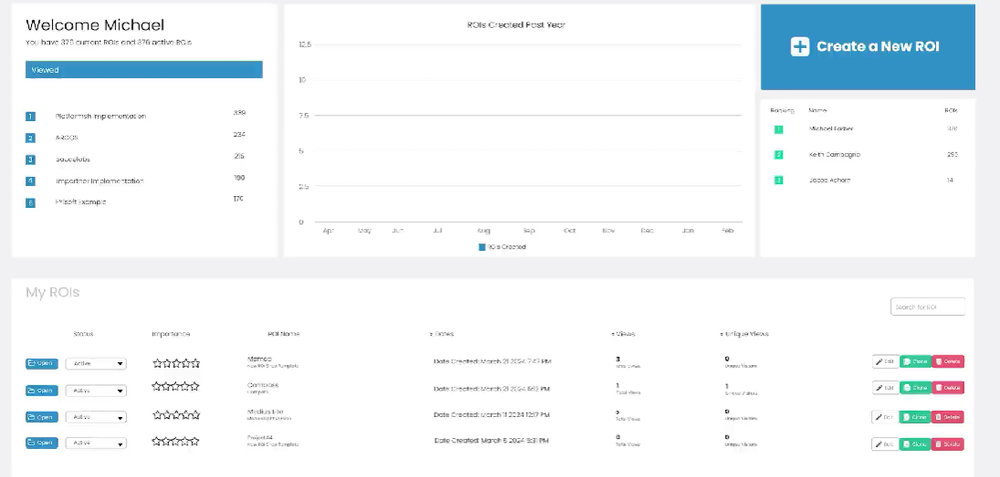Select Keith's name in the ranking list

(x=834, y=155)
